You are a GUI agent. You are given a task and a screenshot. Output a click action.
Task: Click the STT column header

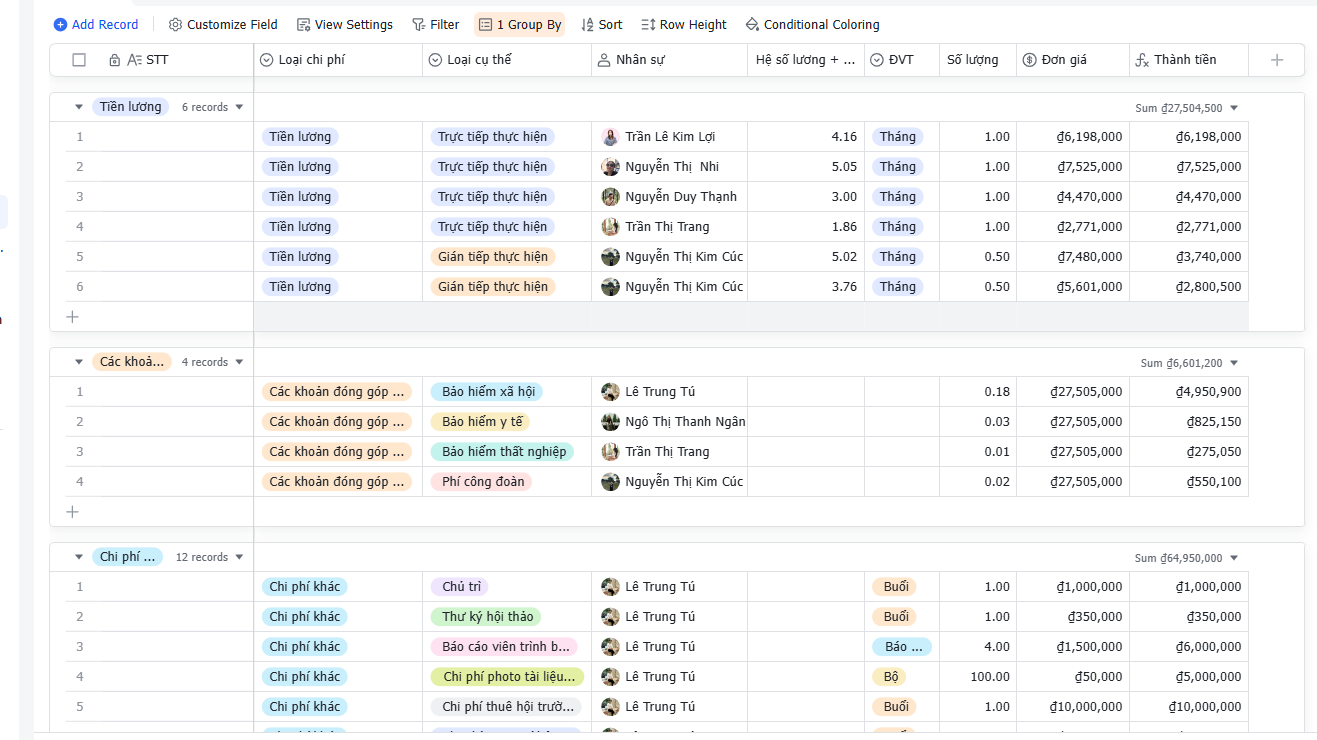[157, 60]
